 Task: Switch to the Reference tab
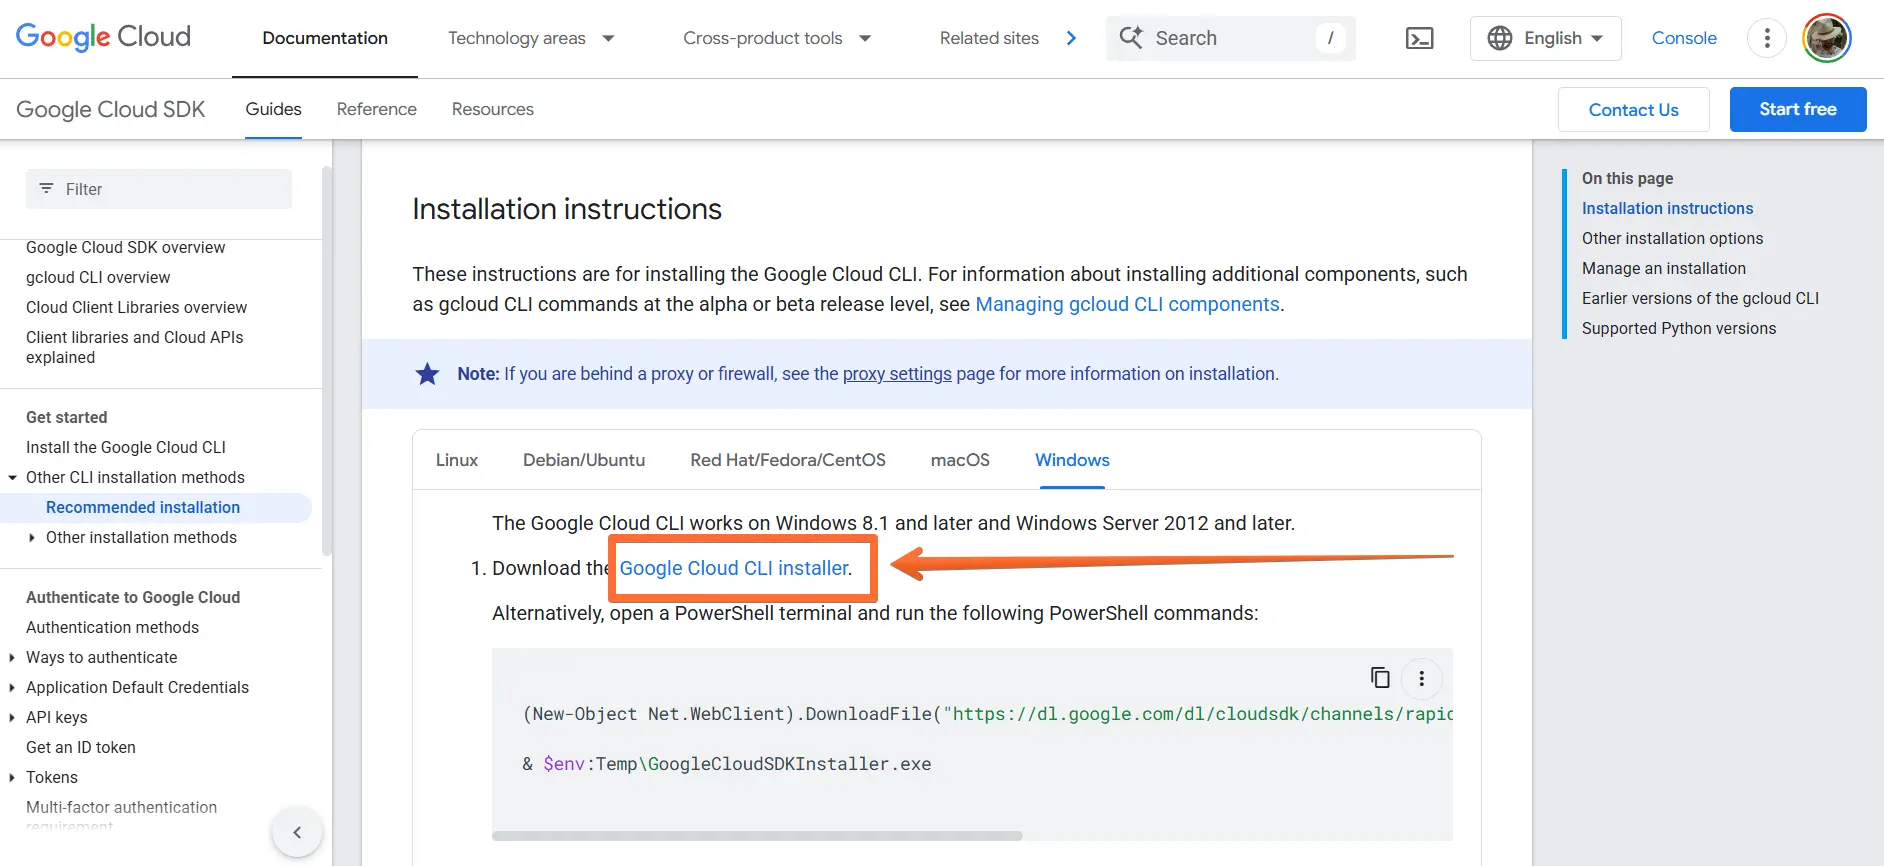point(376,109)
